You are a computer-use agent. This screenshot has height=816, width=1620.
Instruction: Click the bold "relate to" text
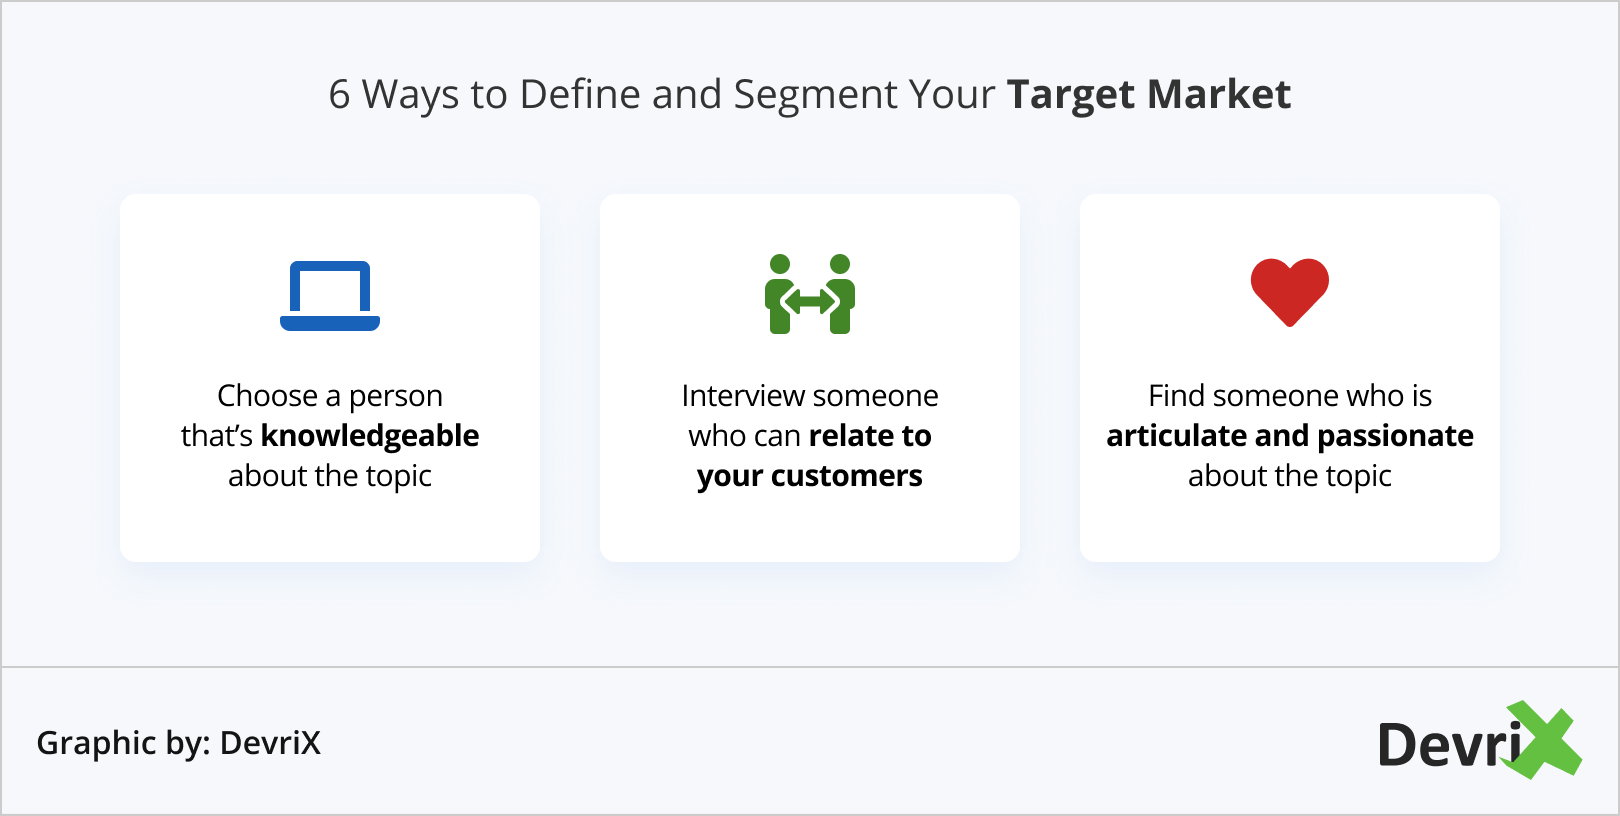coord(870,436)
